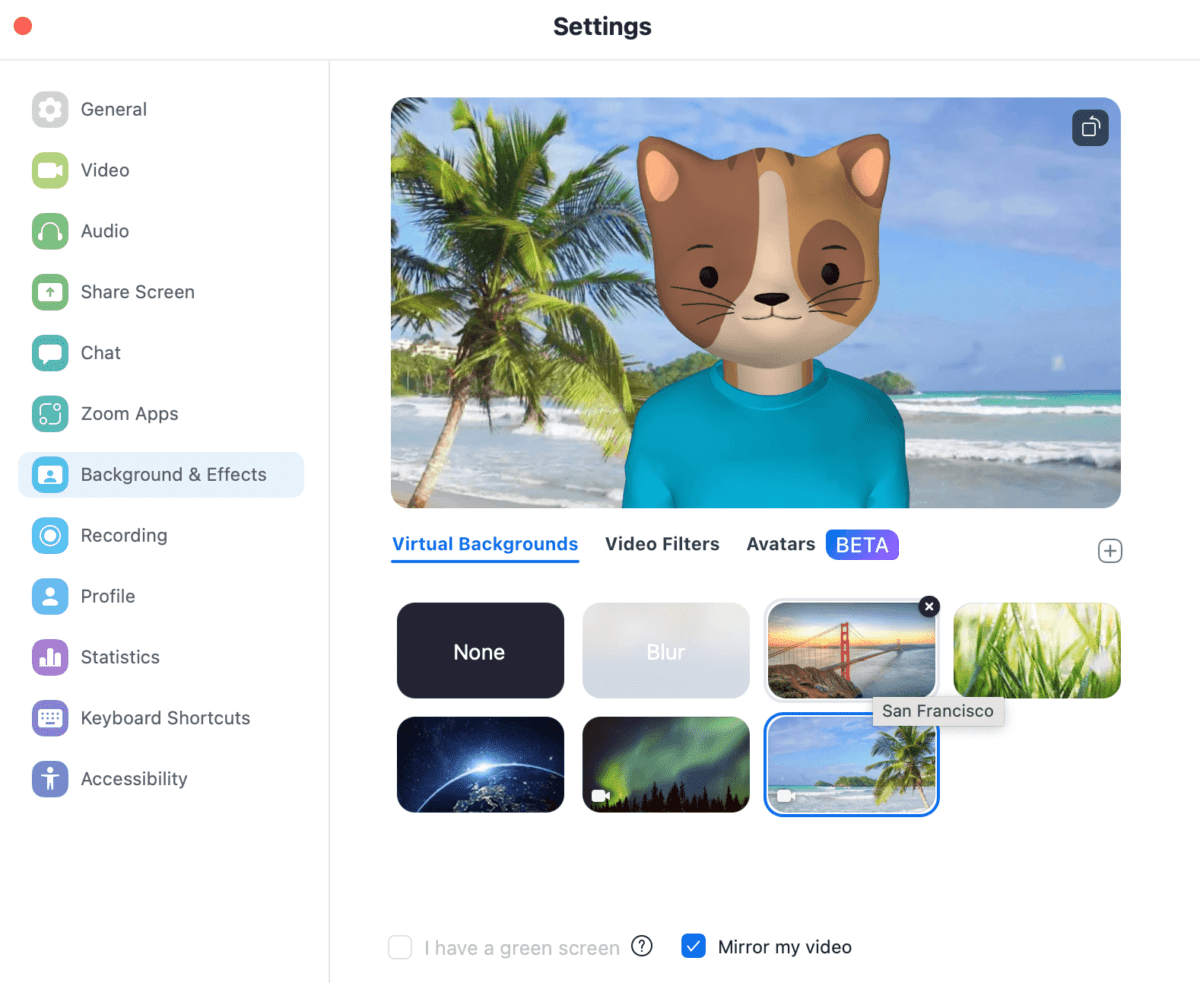Enable the 'I have a green screen' checkbox

tap(400, 947)
